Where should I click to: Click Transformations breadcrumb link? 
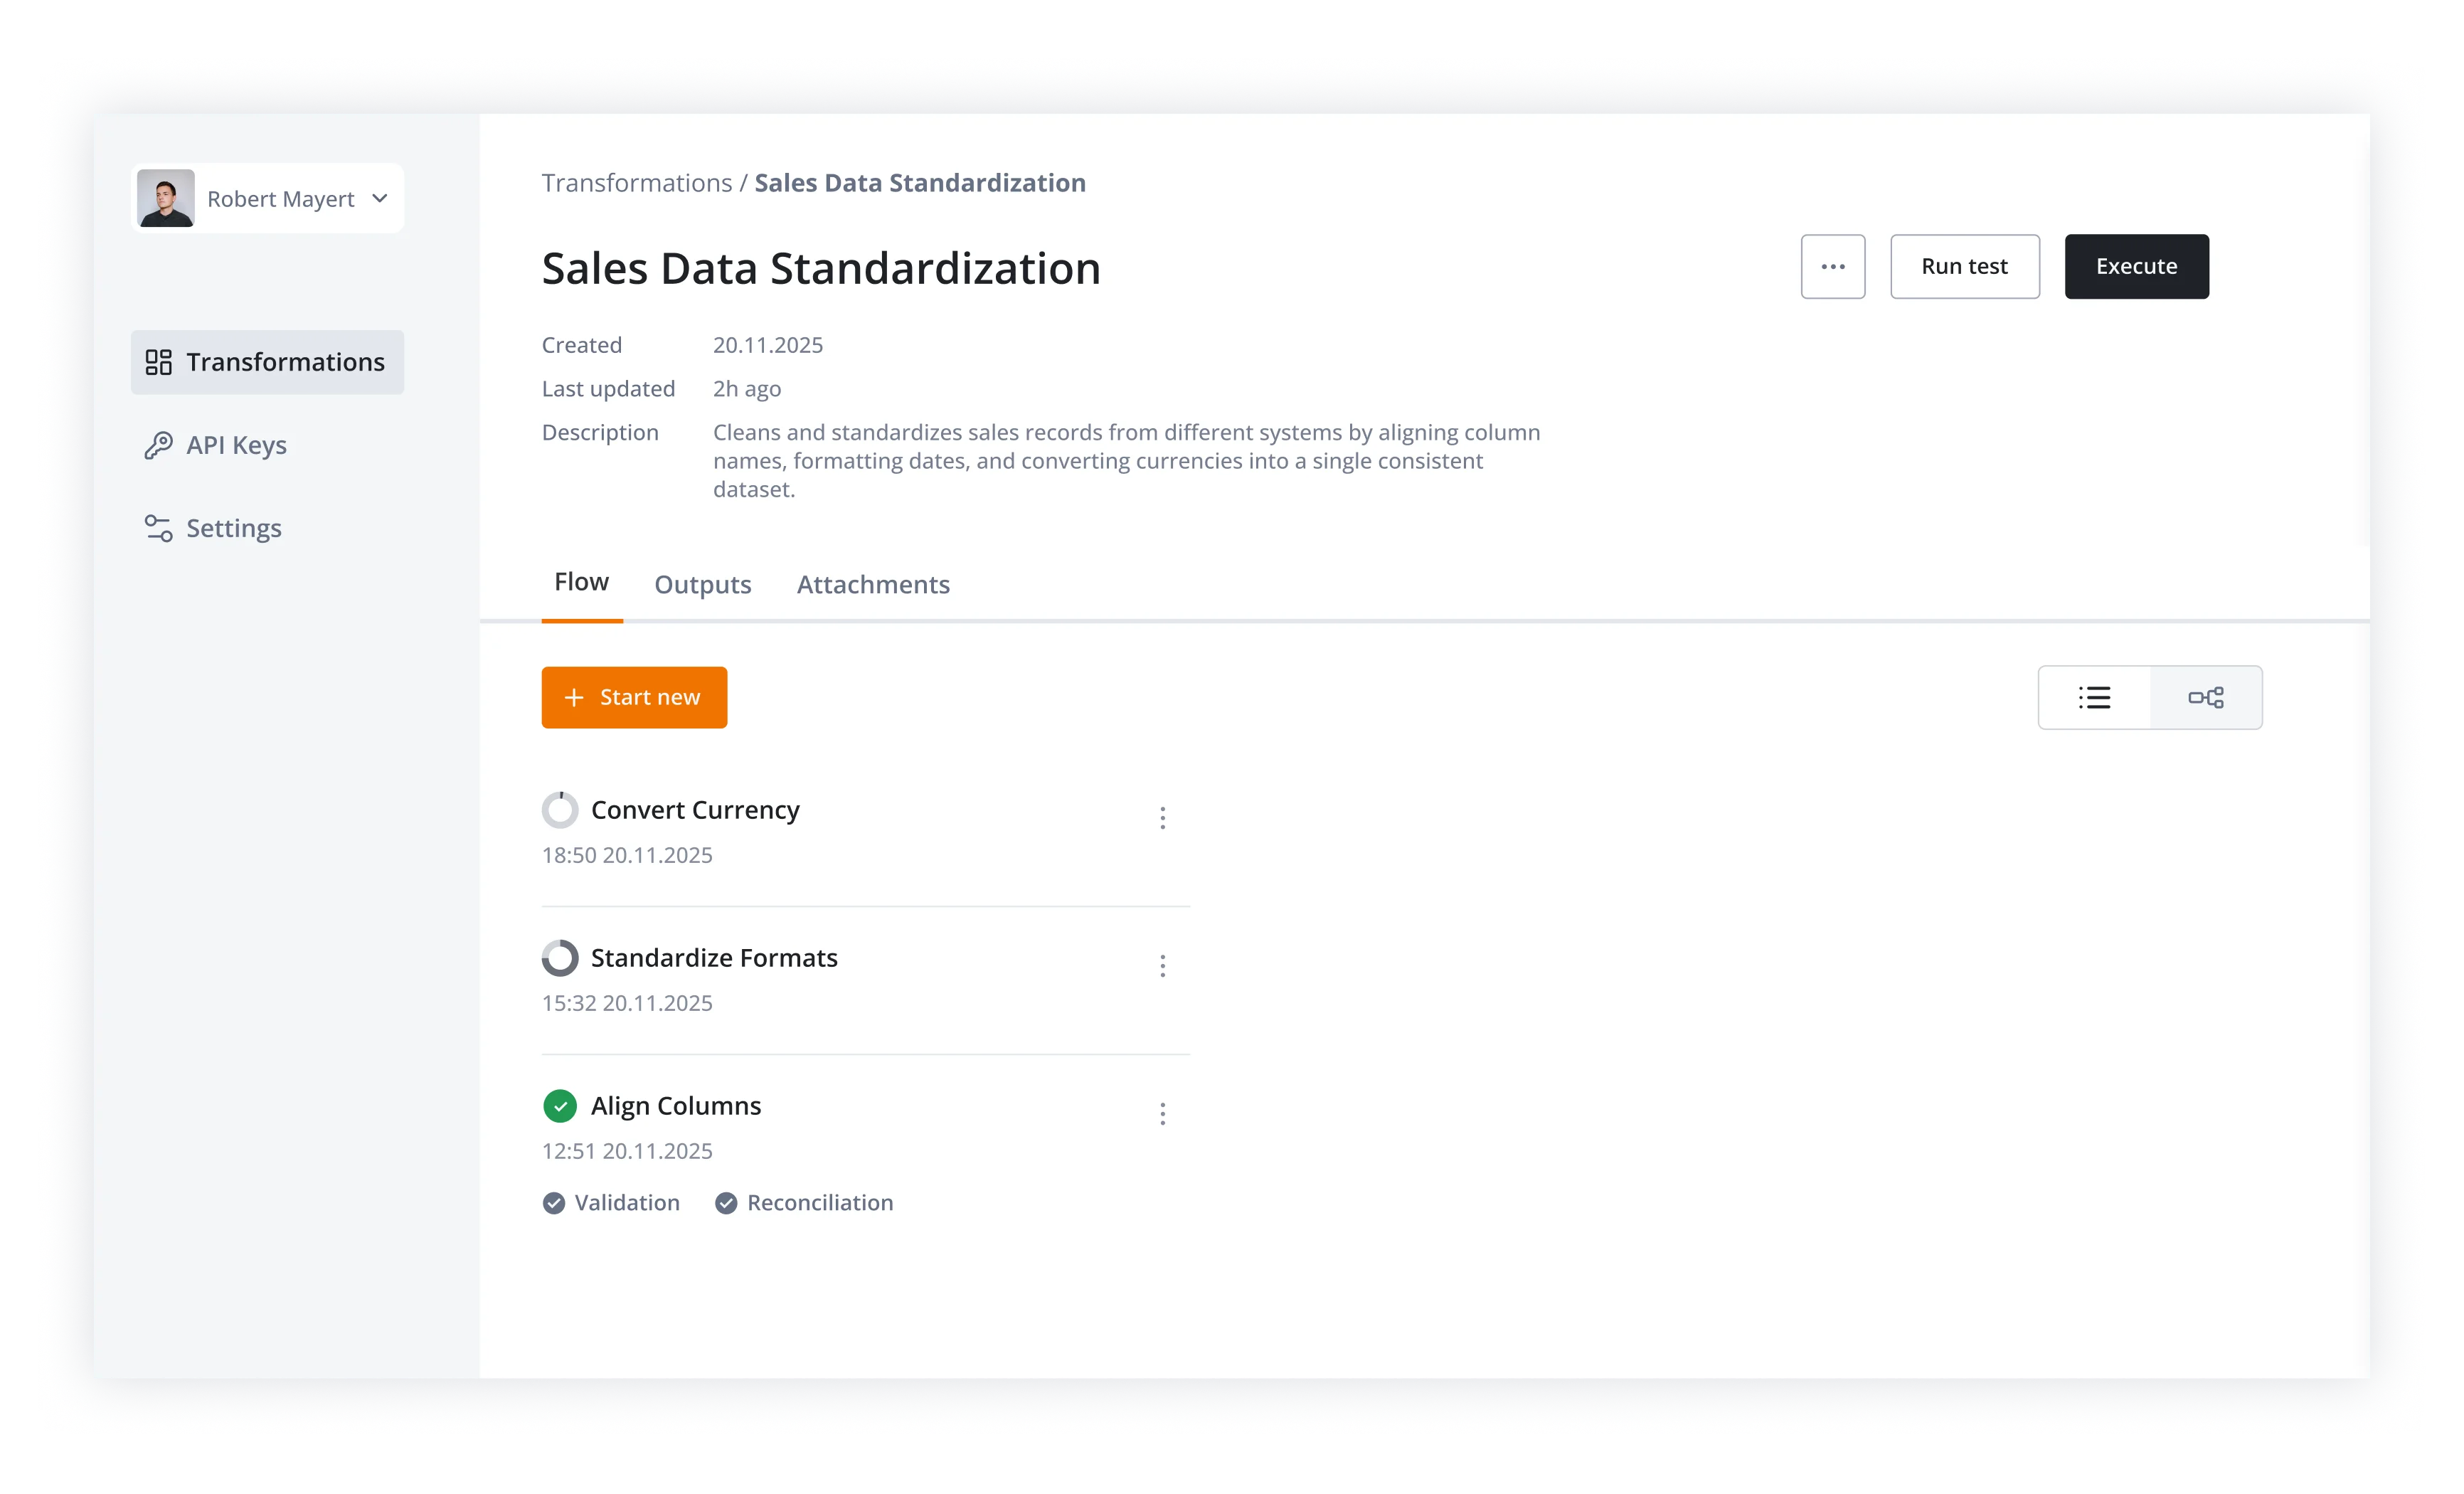[x=637, y=183]
